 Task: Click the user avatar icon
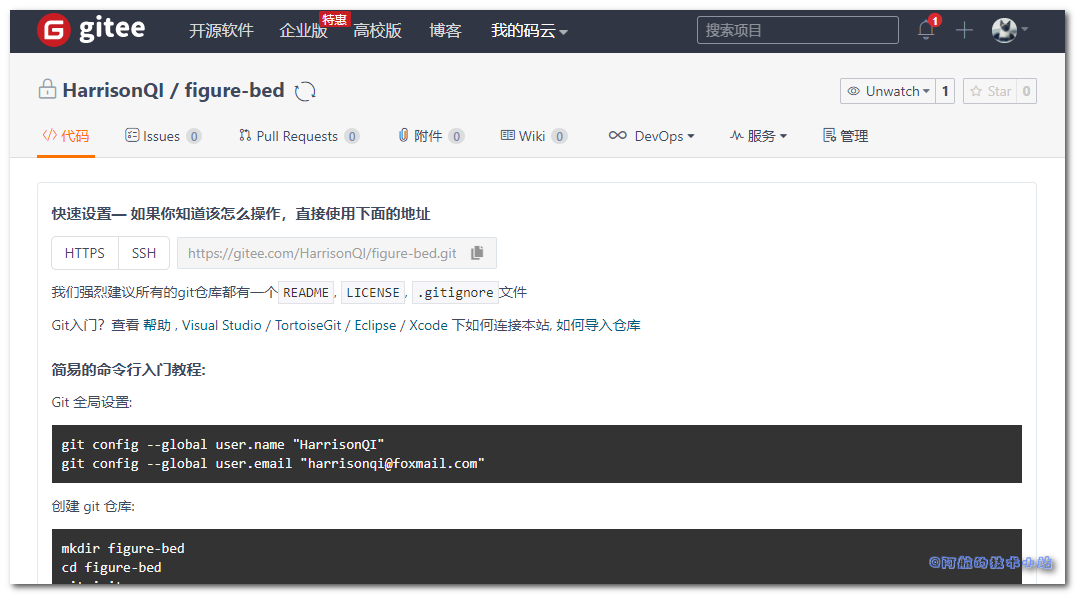(1003, 30)
